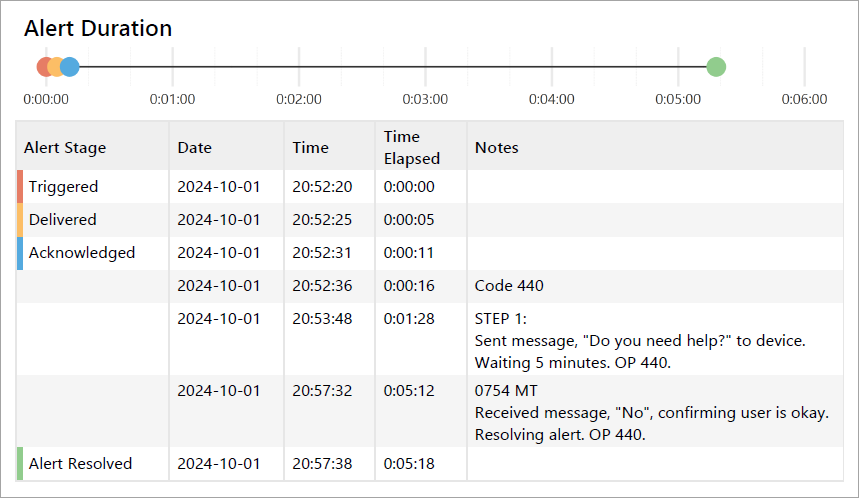Click the 0:06:00 timeline axis label
The width and height of the screenshot is (859, 498).
point(804,99)
